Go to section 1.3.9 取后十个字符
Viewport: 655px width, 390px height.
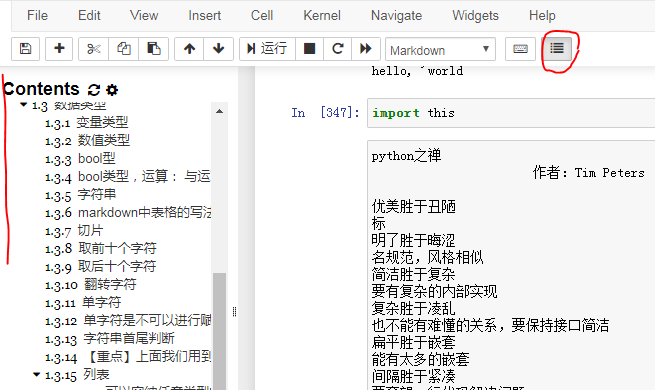coord(101,266)
